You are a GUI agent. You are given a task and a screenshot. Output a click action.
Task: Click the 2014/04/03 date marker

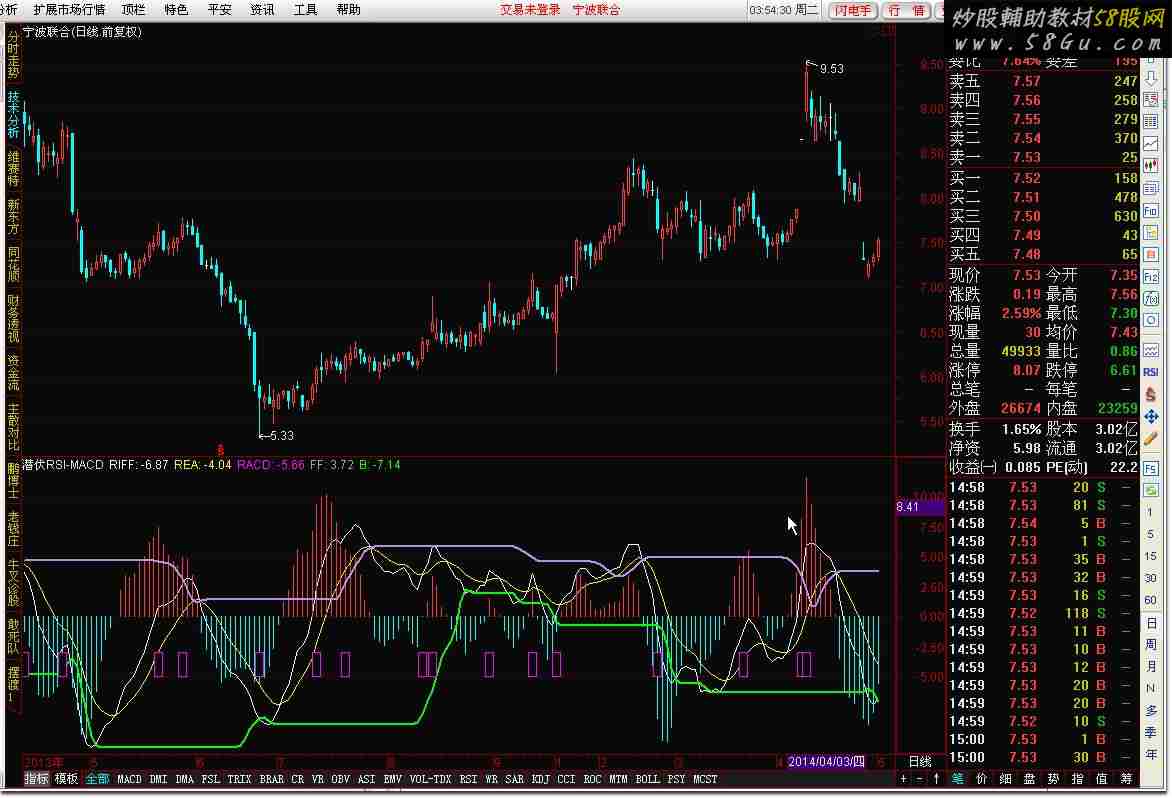point(826,761)
